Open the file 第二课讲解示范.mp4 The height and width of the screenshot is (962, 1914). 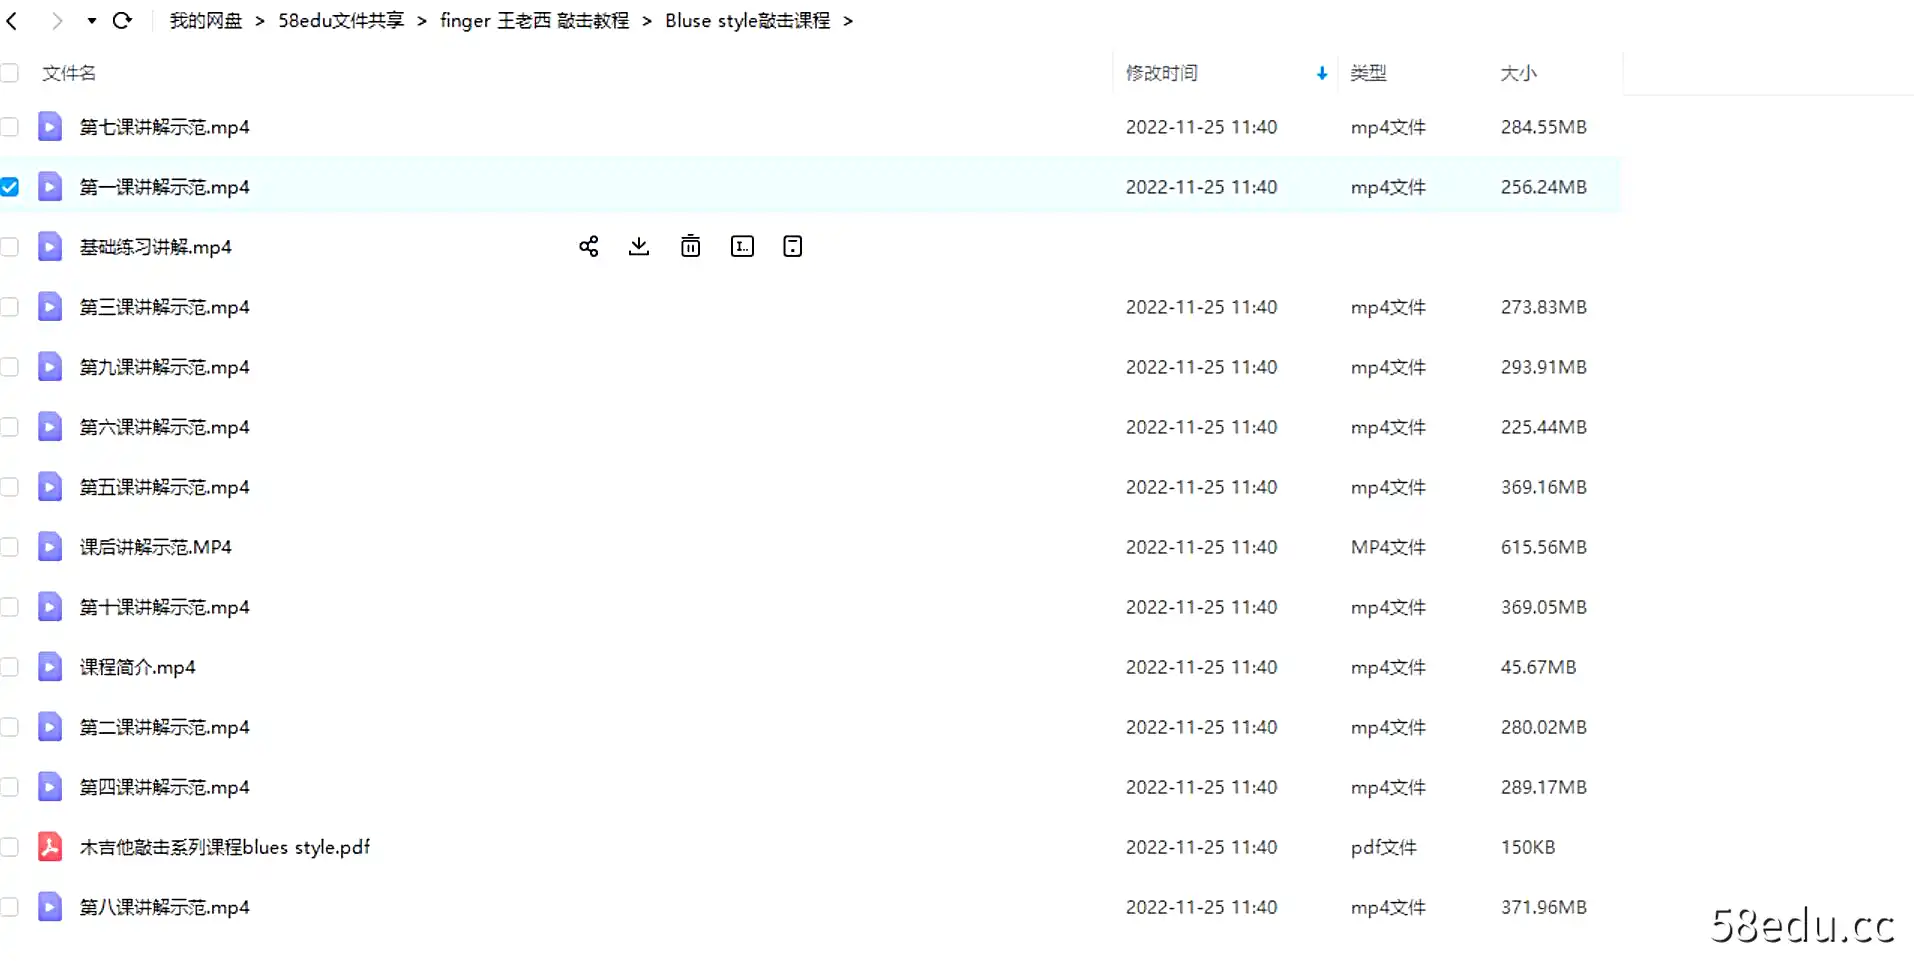pos(165,727)
